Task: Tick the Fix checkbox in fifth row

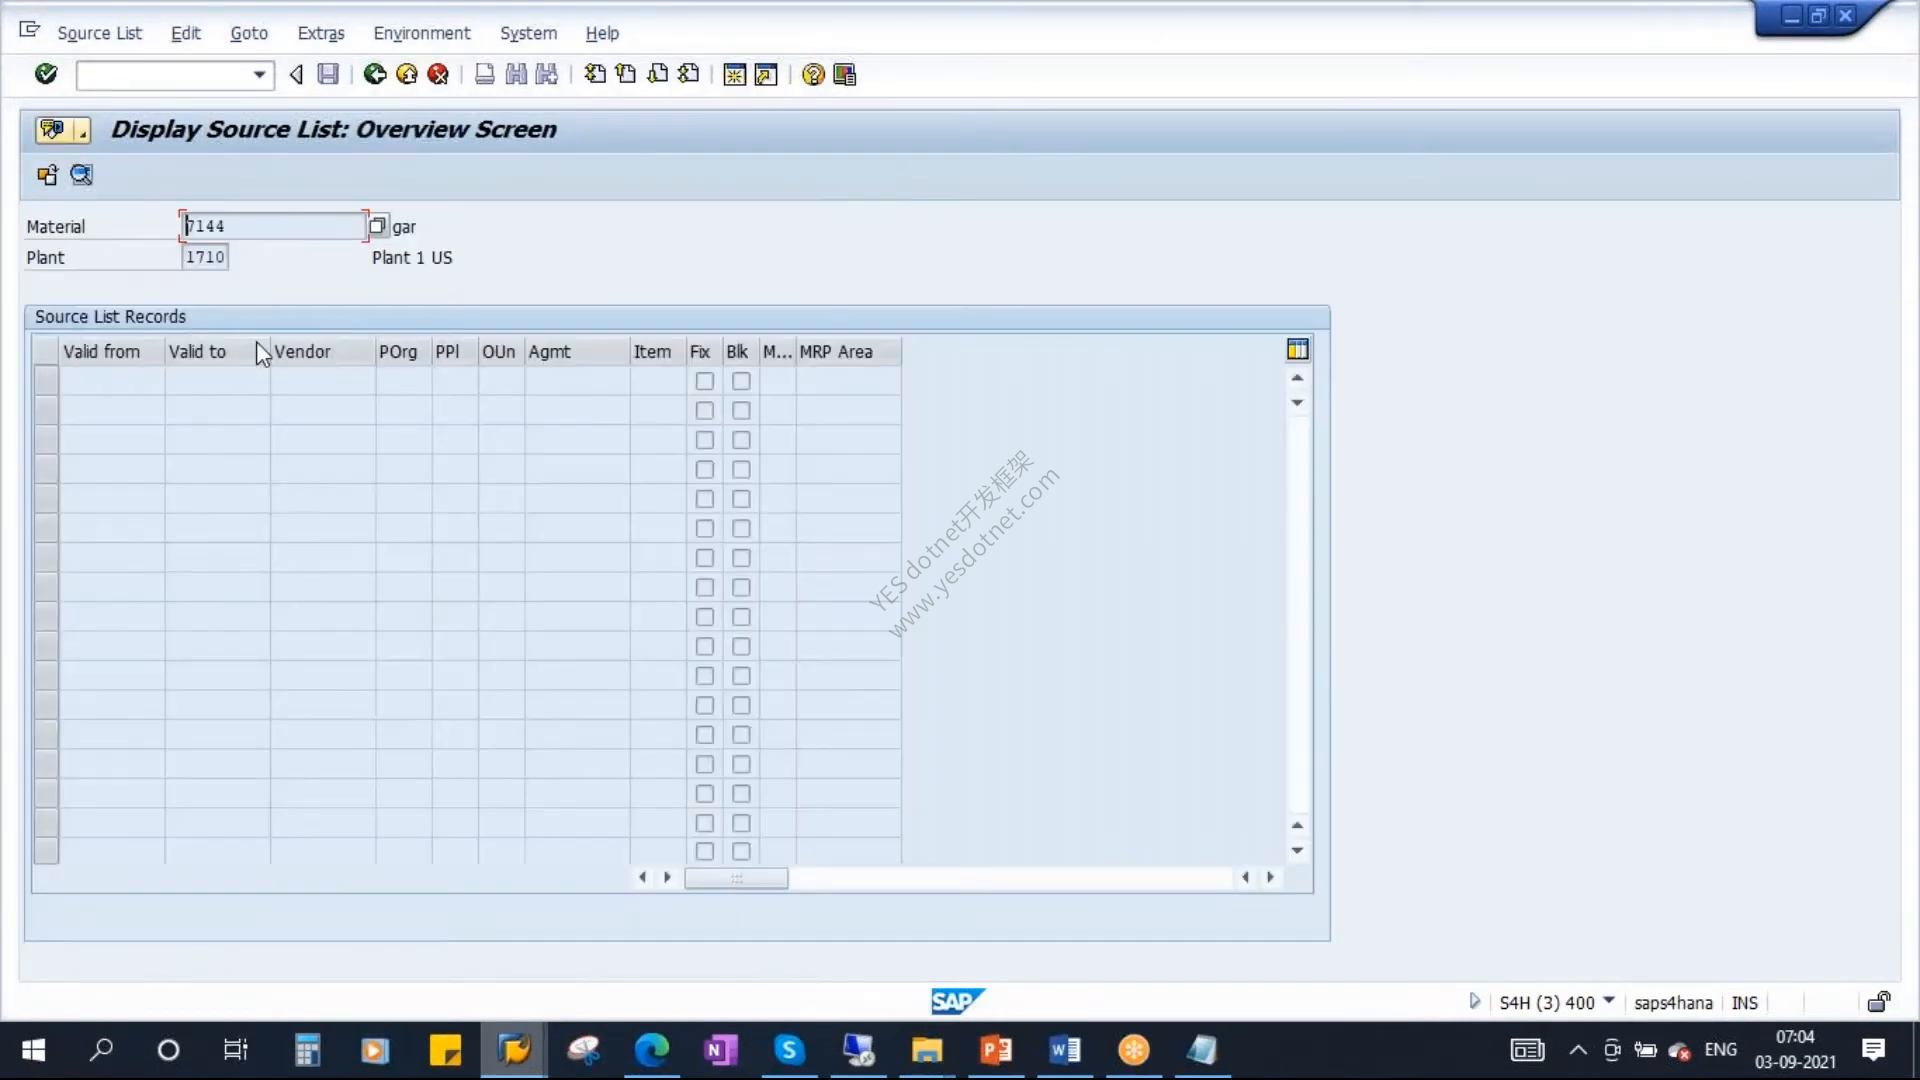Action: [x=705, y=499]
